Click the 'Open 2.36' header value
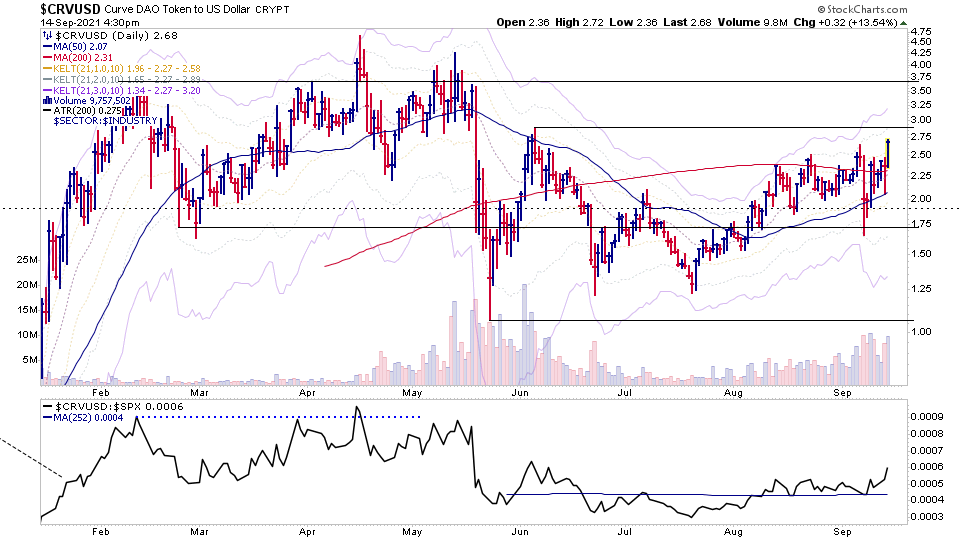This screenshot has height=540, width=960. tap(523, 23)
